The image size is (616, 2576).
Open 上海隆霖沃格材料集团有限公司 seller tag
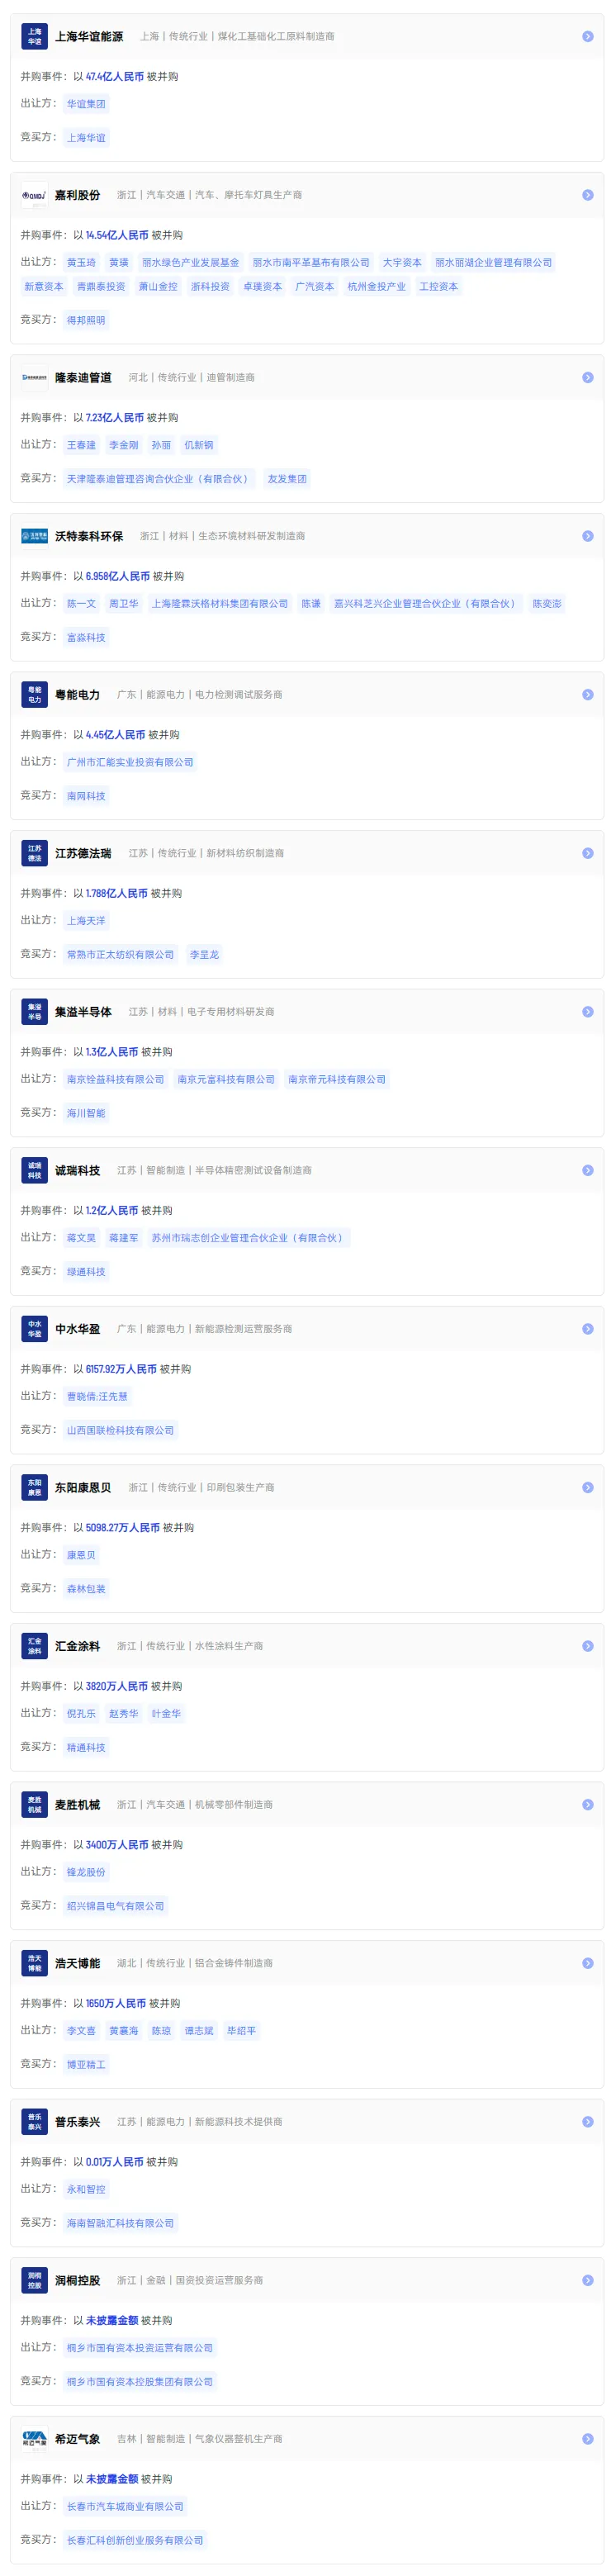[220, 604]
